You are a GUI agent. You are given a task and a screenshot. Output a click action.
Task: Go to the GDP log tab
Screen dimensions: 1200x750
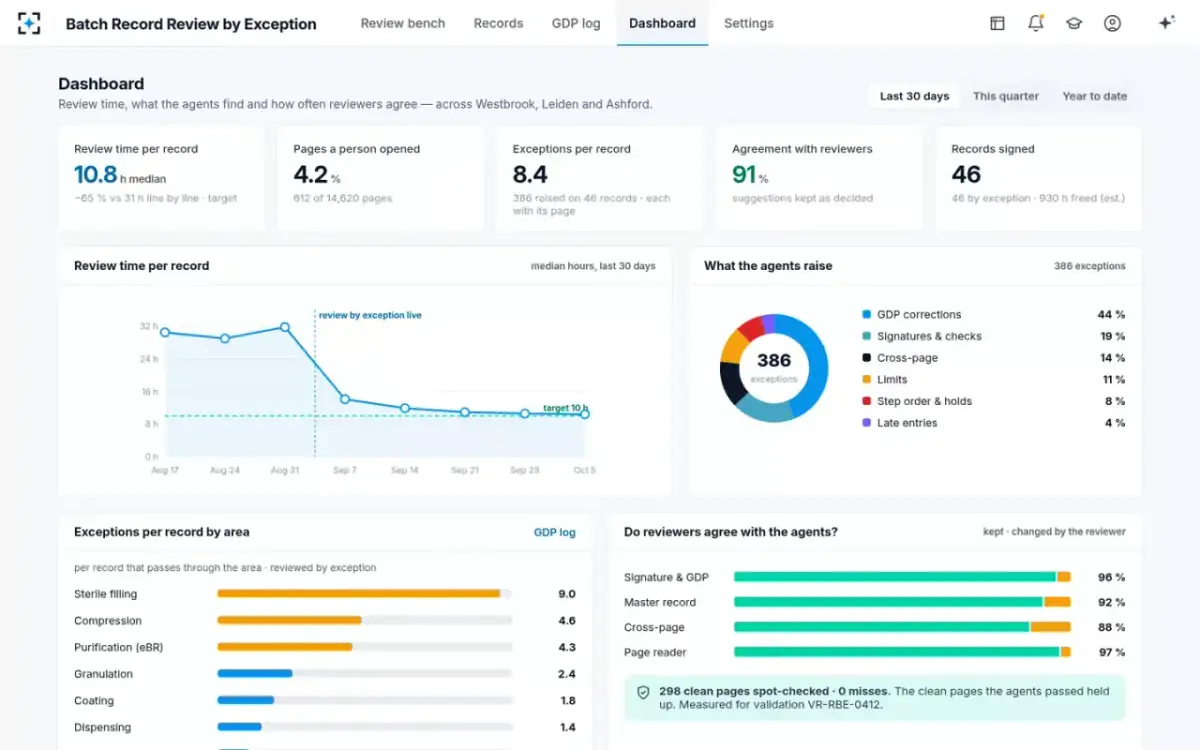pyautogui.click(x=576, y=23)
